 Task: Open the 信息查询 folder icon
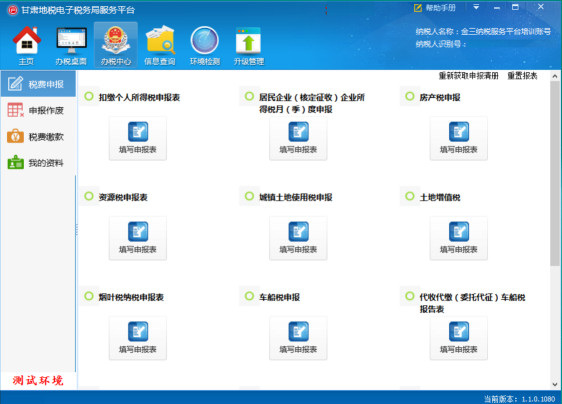160,45
